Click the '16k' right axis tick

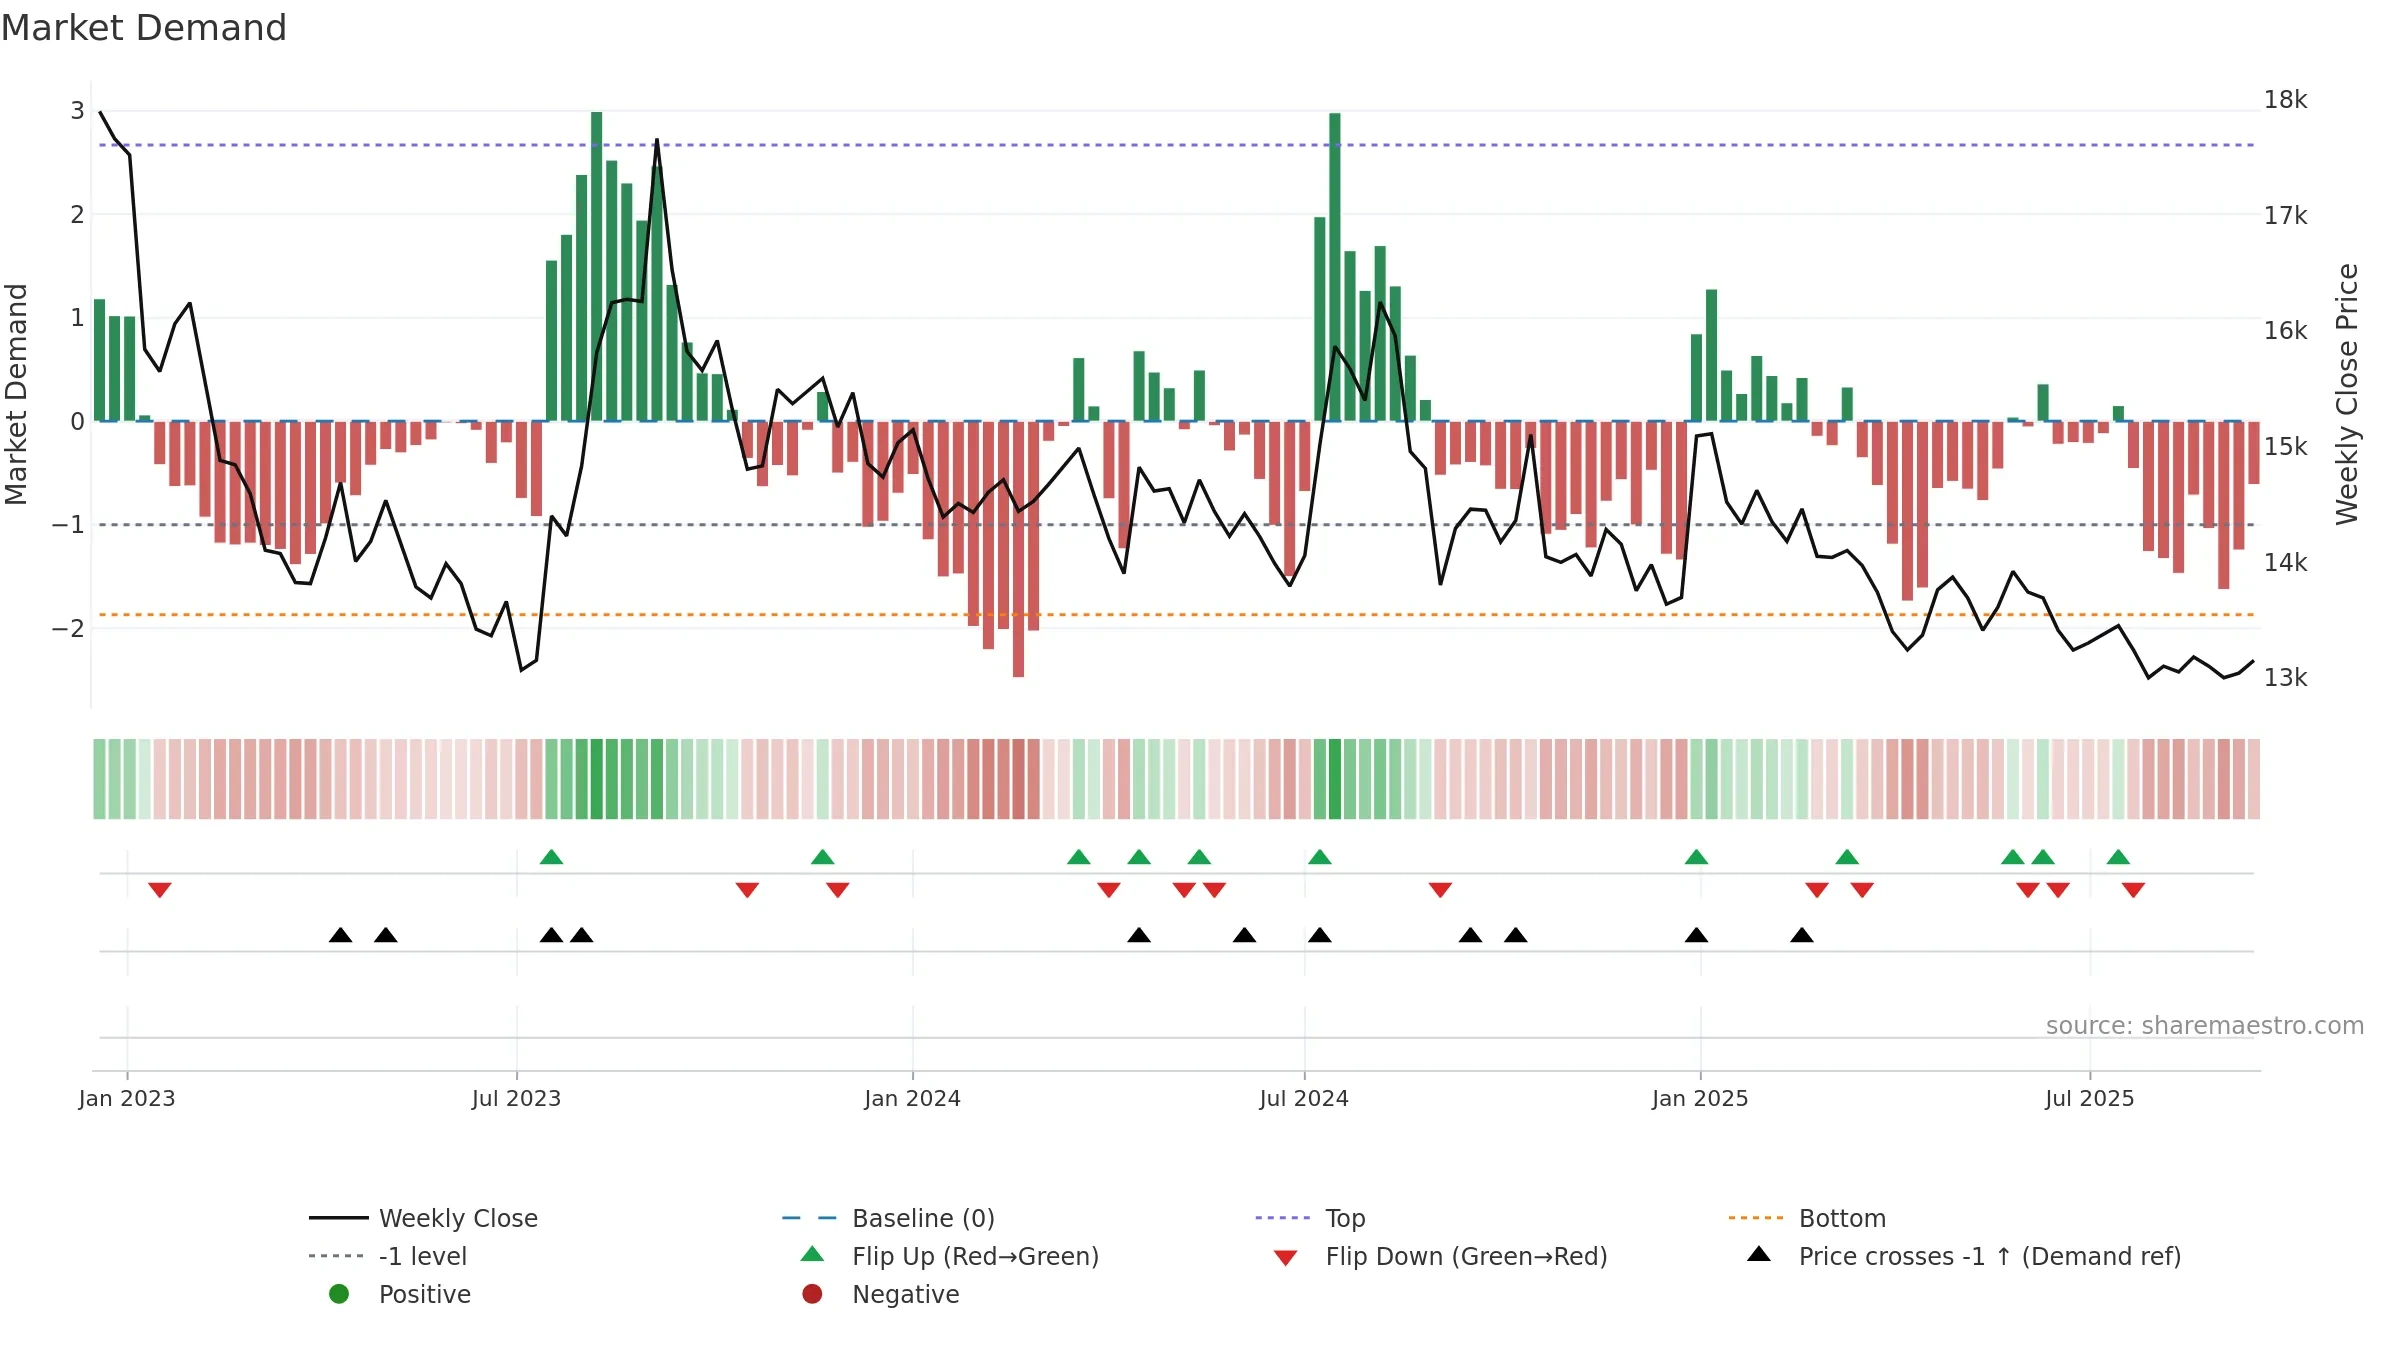coord(2286,331)
